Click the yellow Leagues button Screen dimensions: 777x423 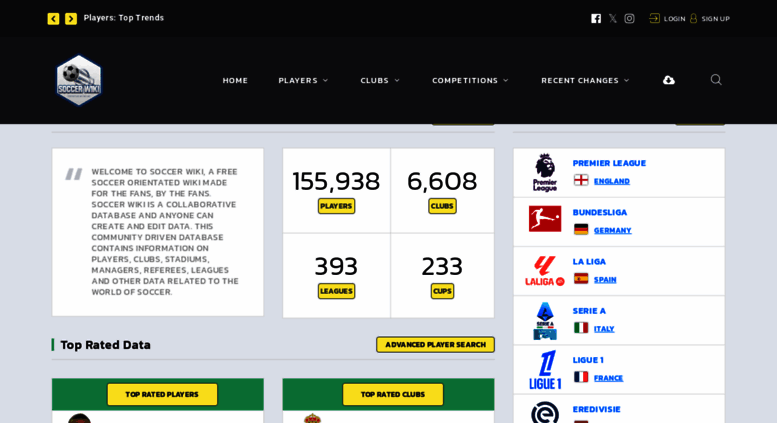click(x=336, y=291)
